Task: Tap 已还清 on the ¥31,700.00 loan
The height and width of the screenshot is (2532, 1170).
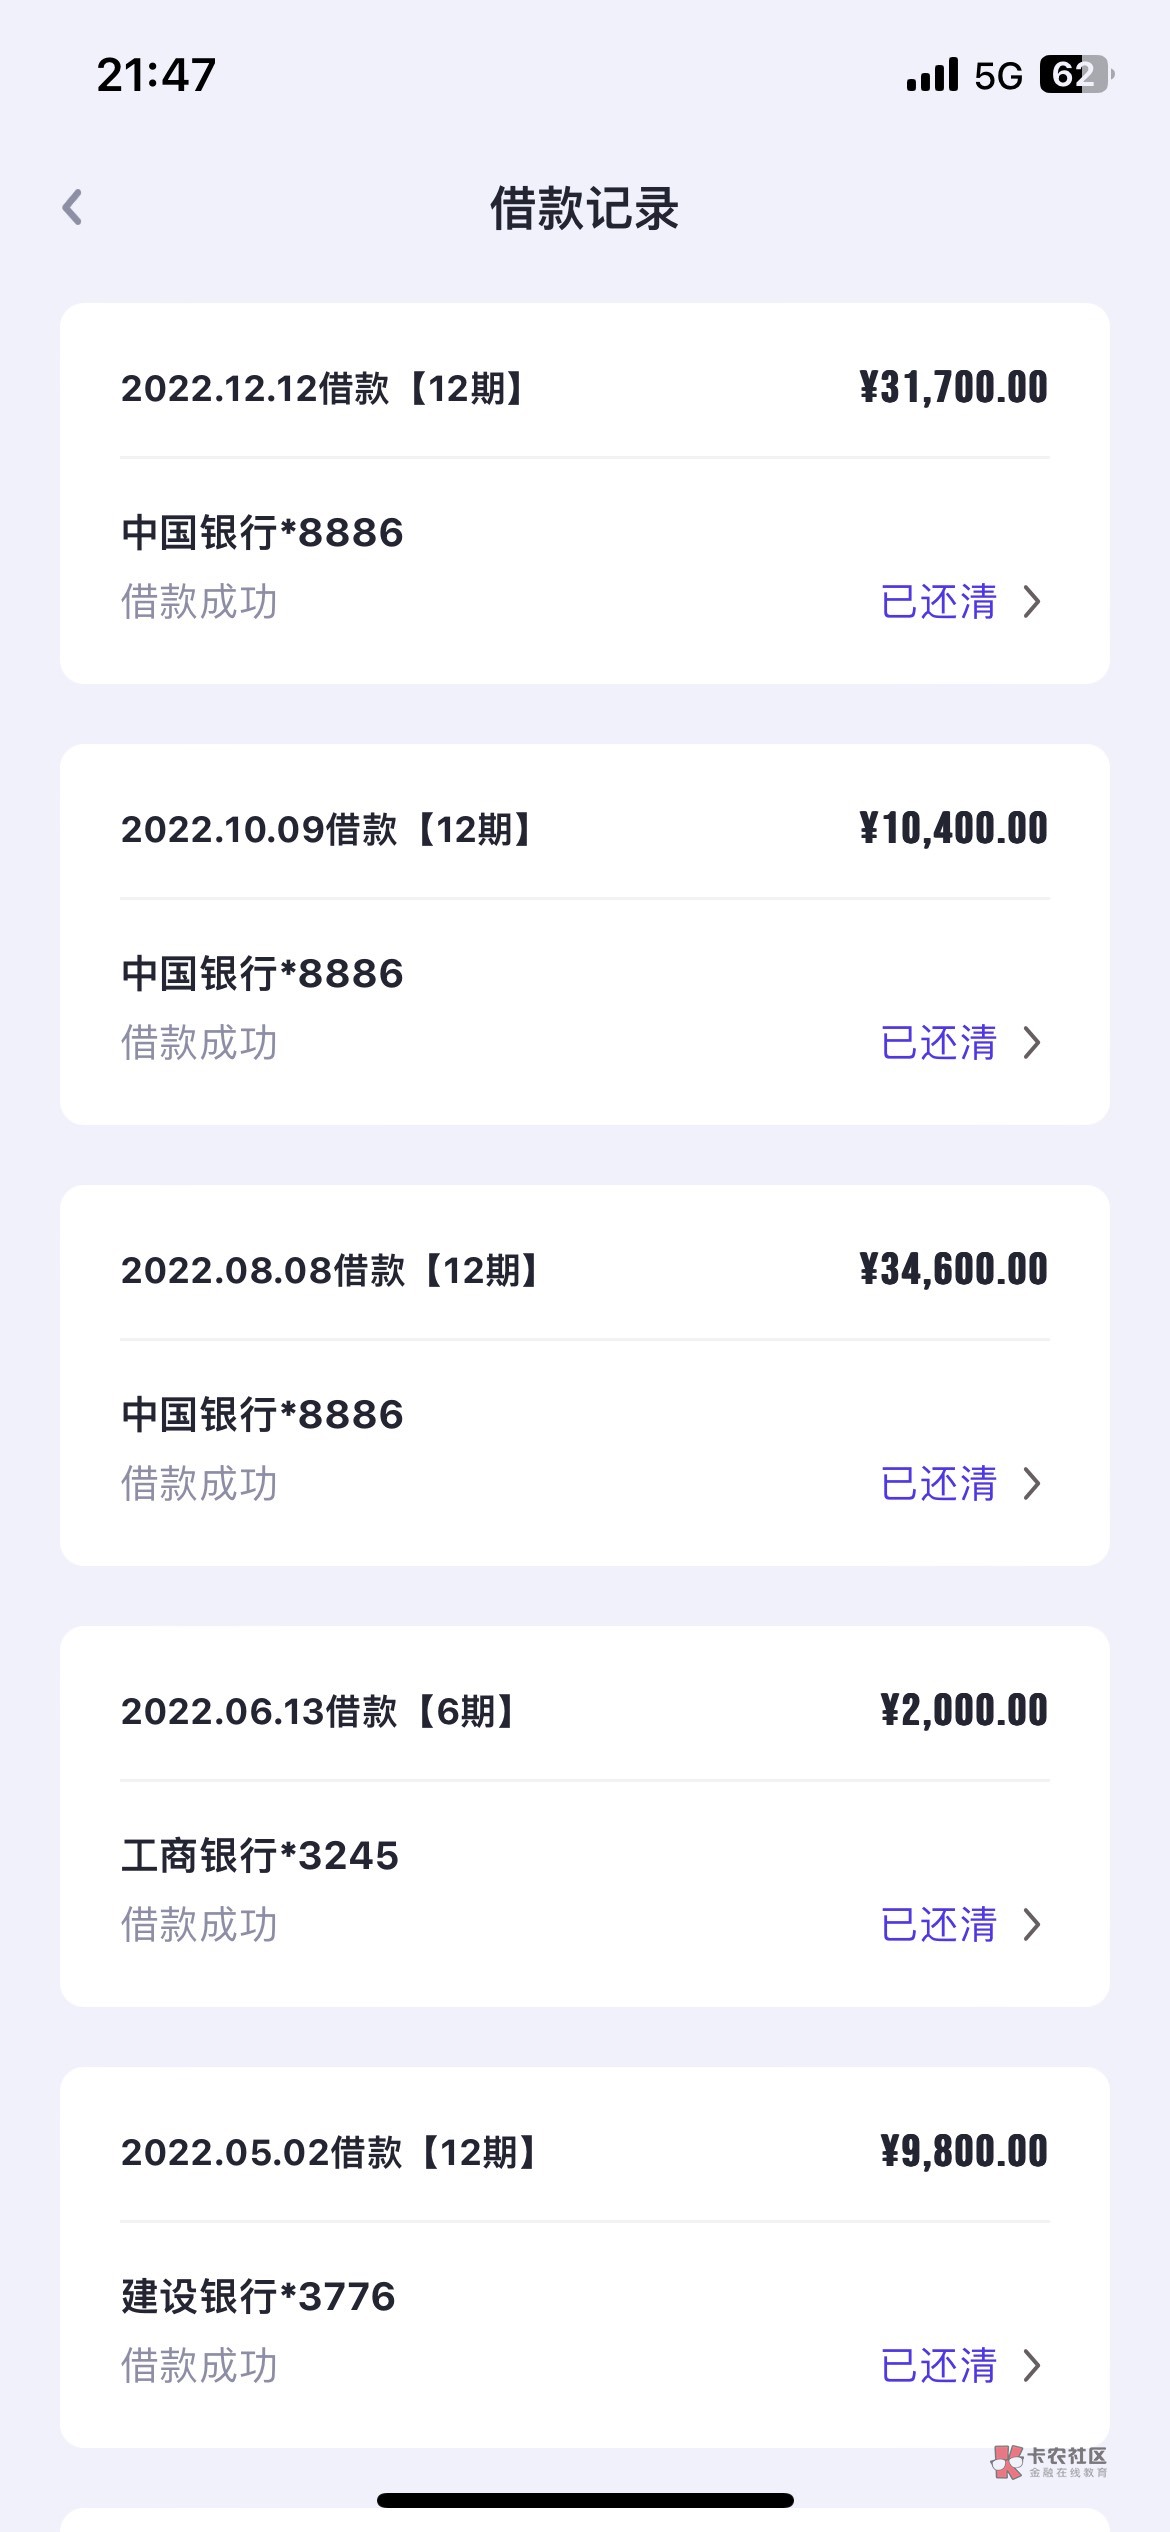Action: click(x=938, y=602)
